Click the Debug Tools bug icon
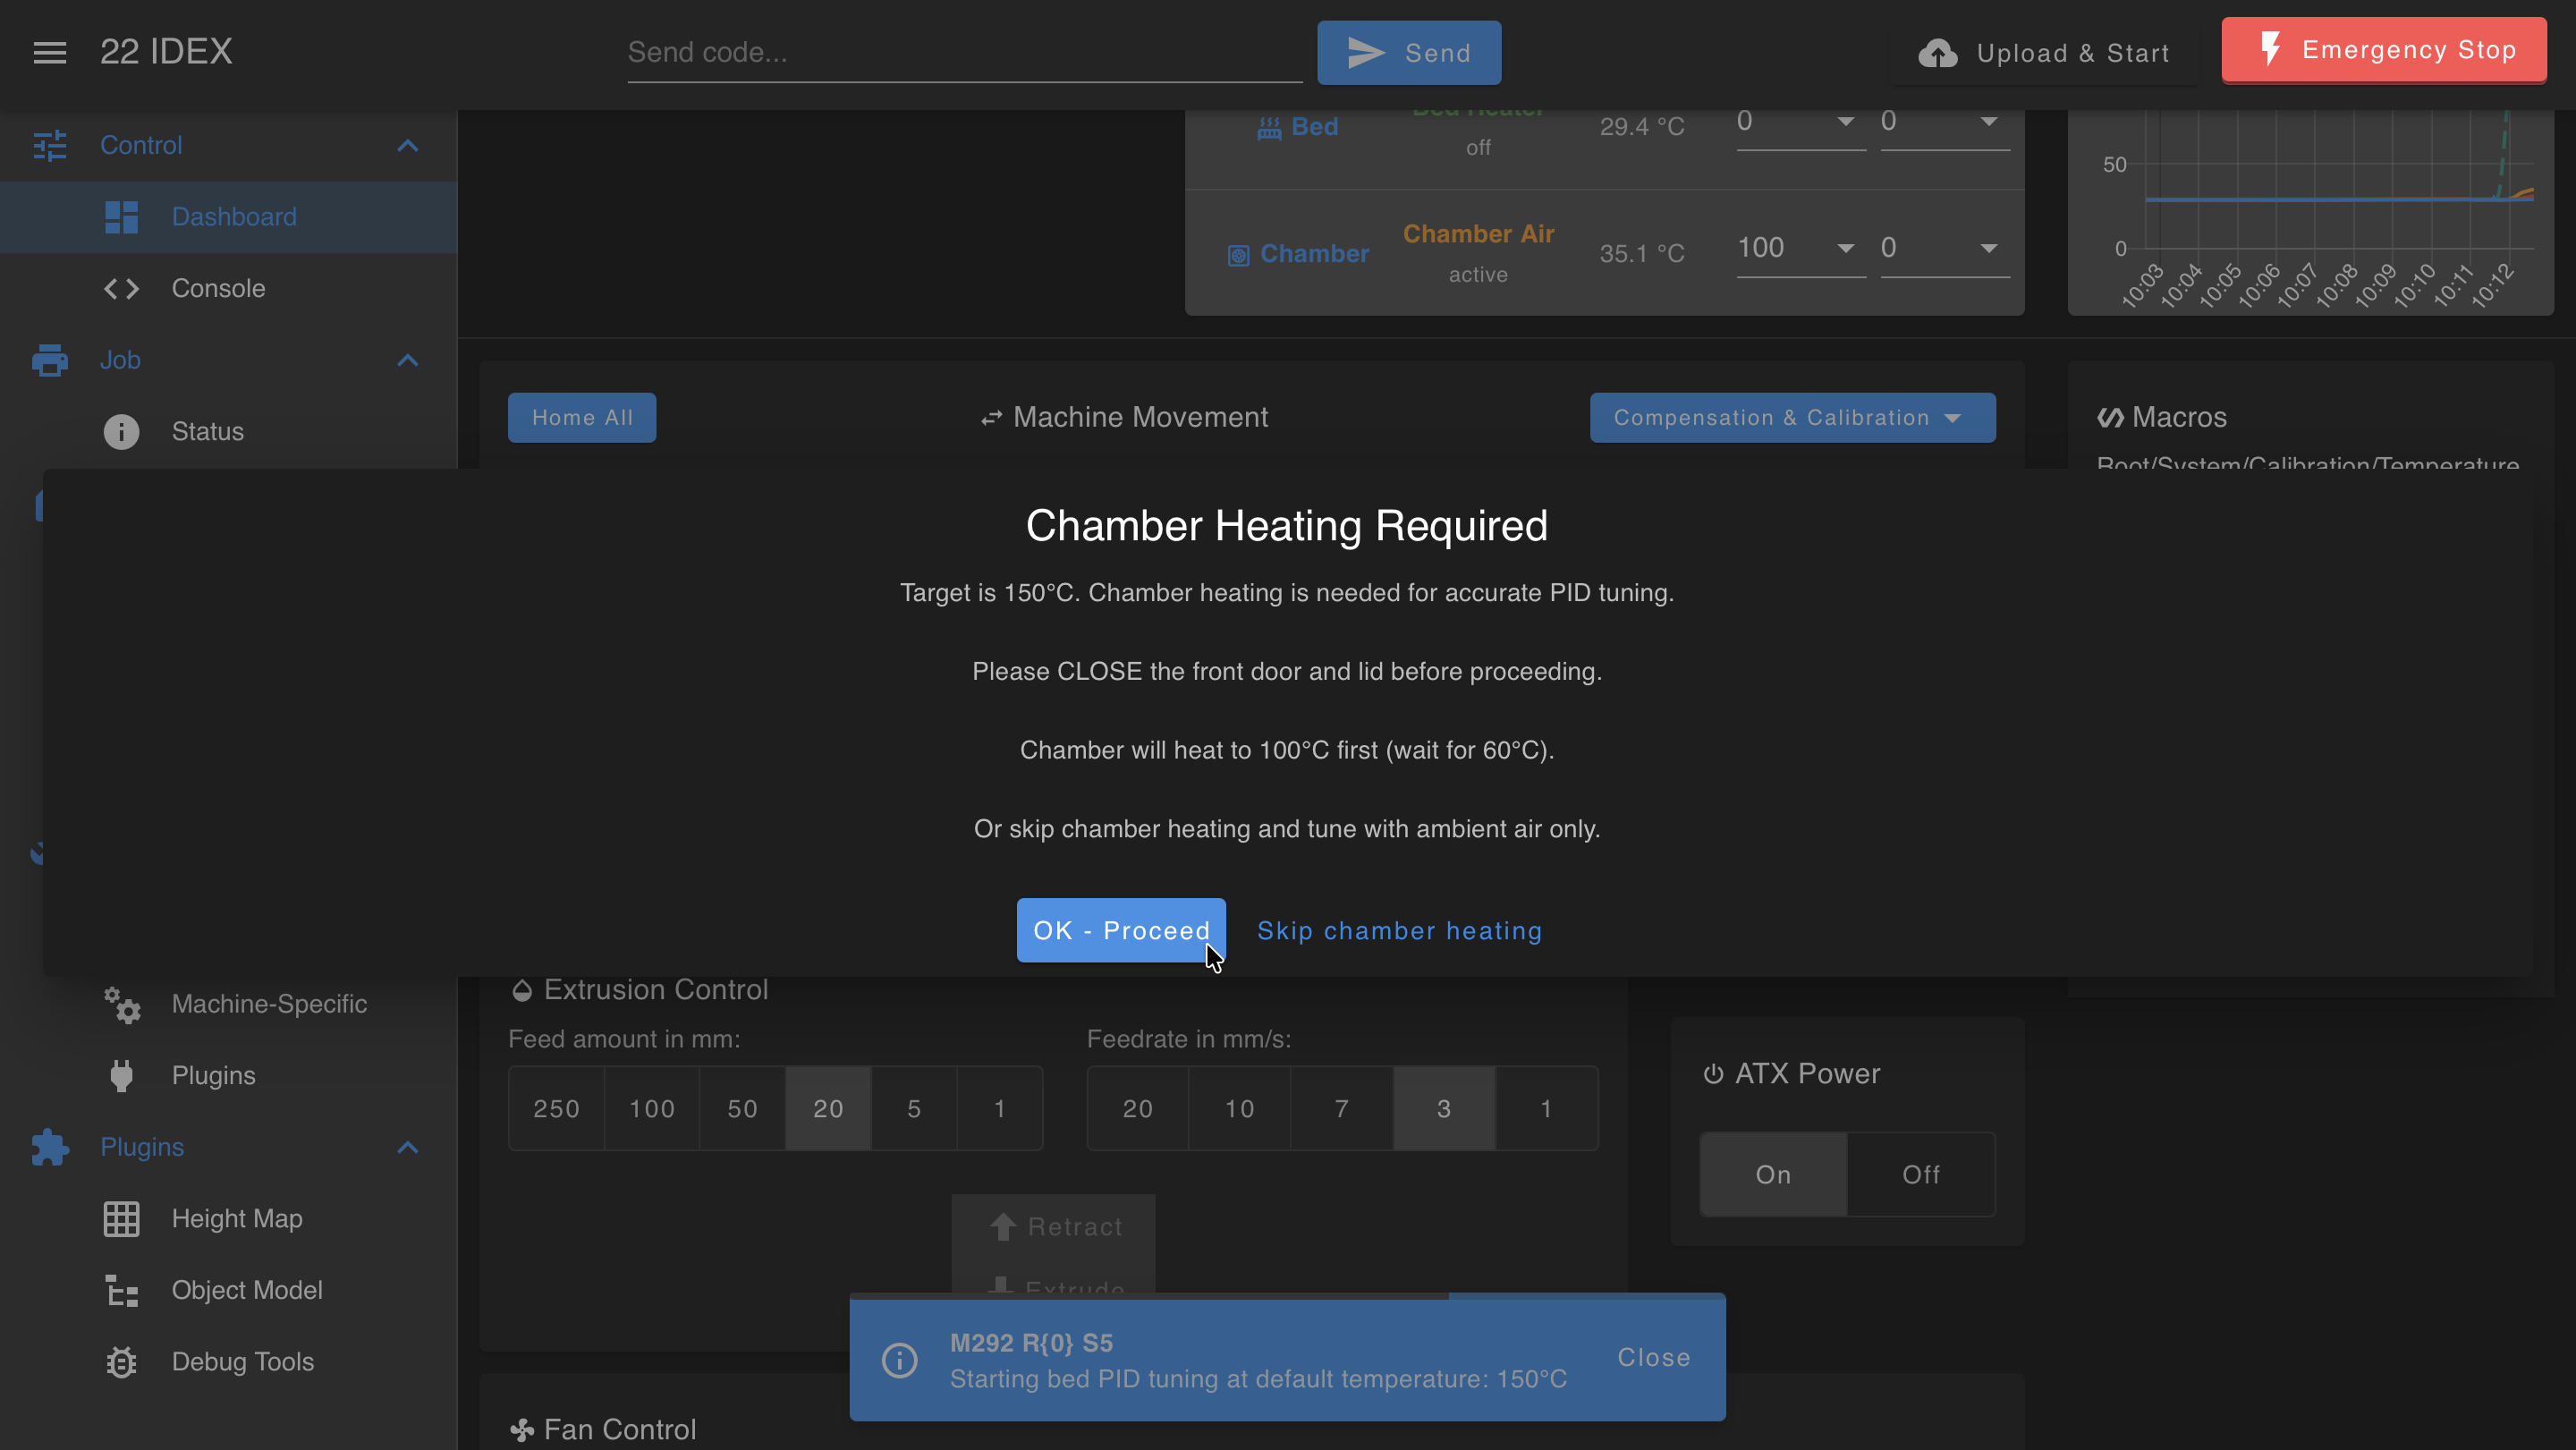The height and width of the screenshot is (1450, 2576). [x=121, y=1362]
